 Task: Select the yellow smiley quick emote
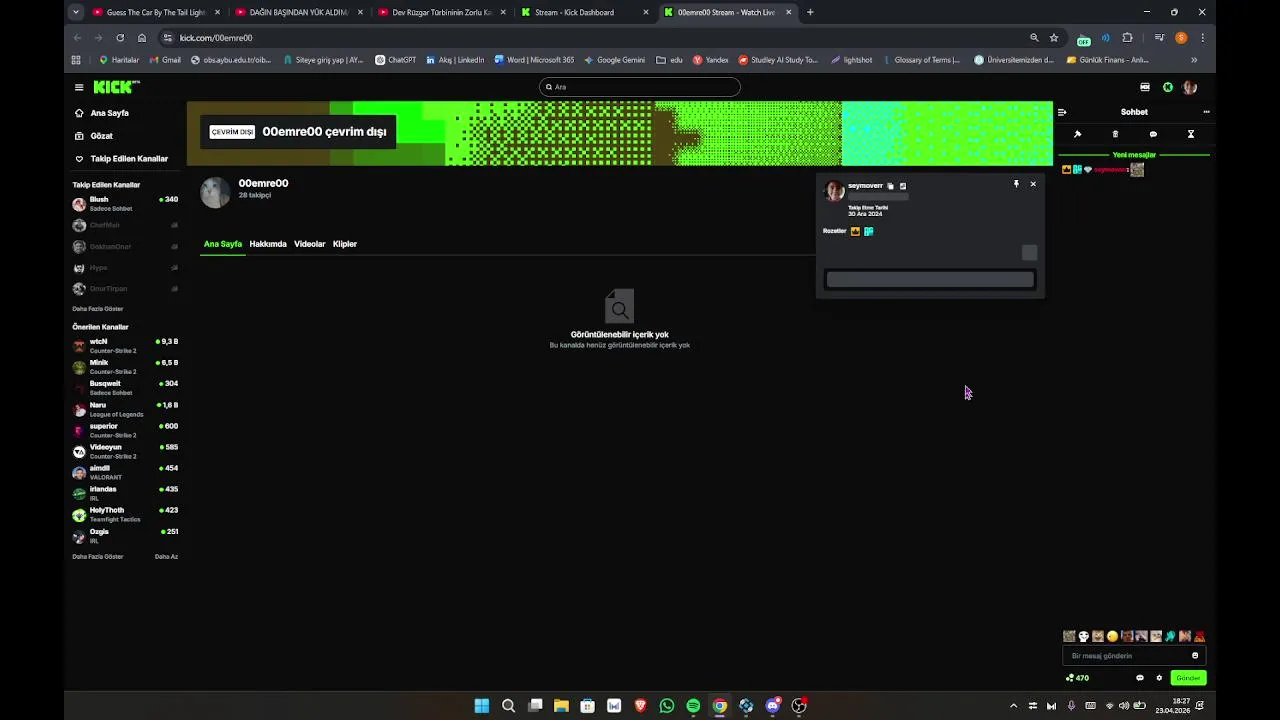(x=1112, y=636)
